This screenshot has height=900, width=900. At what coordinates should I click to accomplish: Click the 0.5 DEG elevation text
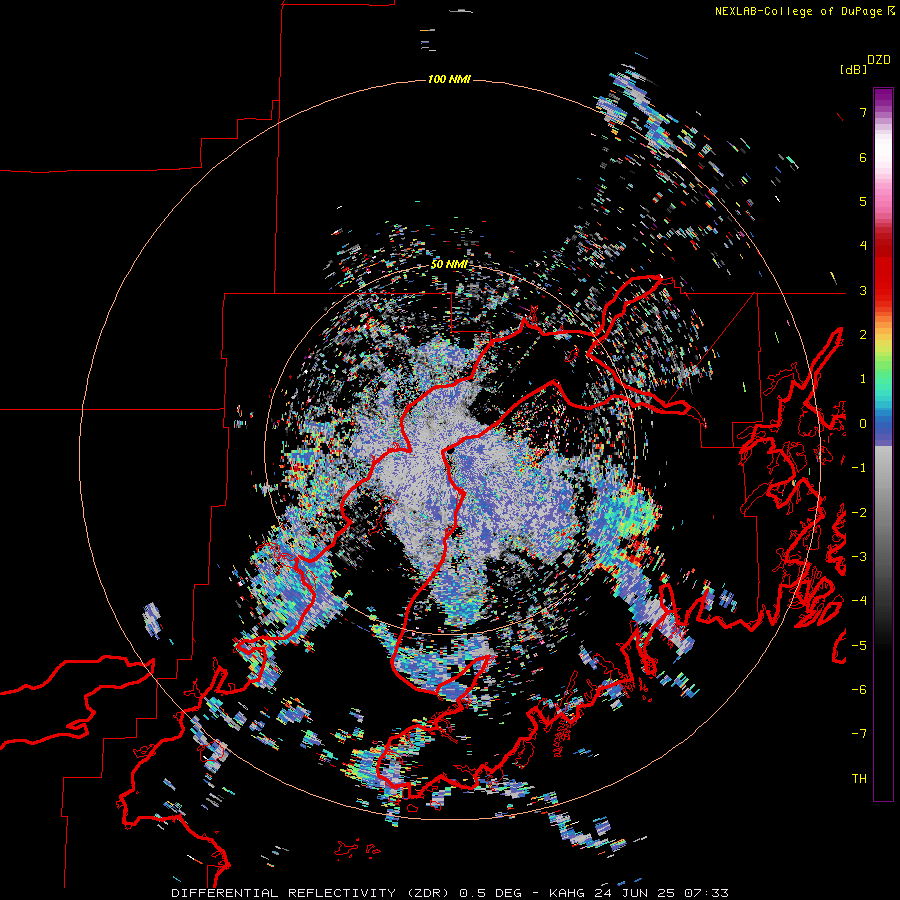(490, 893)
